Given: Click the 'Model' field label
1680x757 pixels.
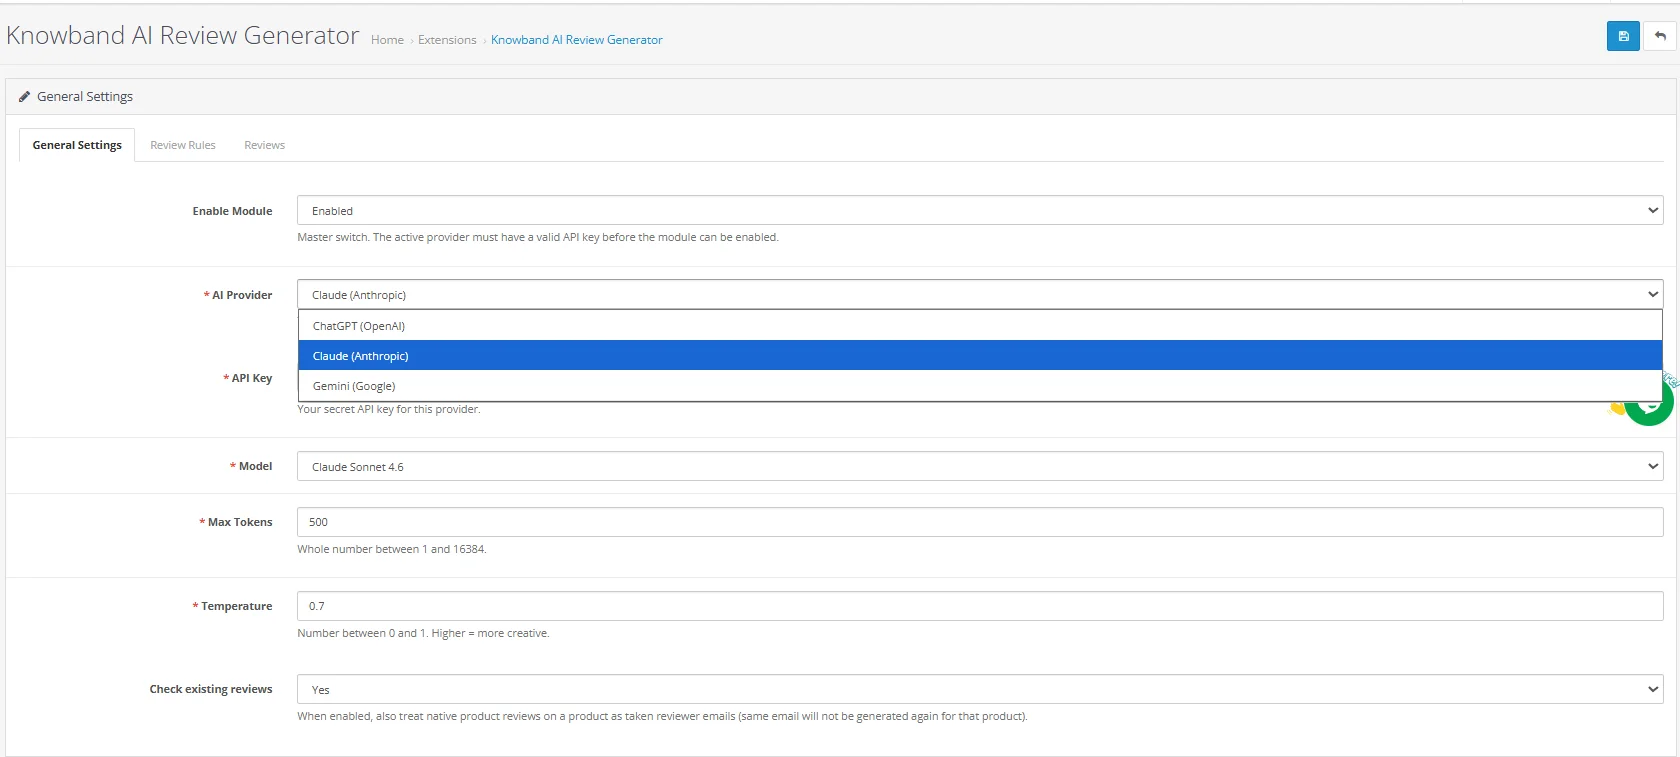Looking at the screenshot, I should coord(251,466).
